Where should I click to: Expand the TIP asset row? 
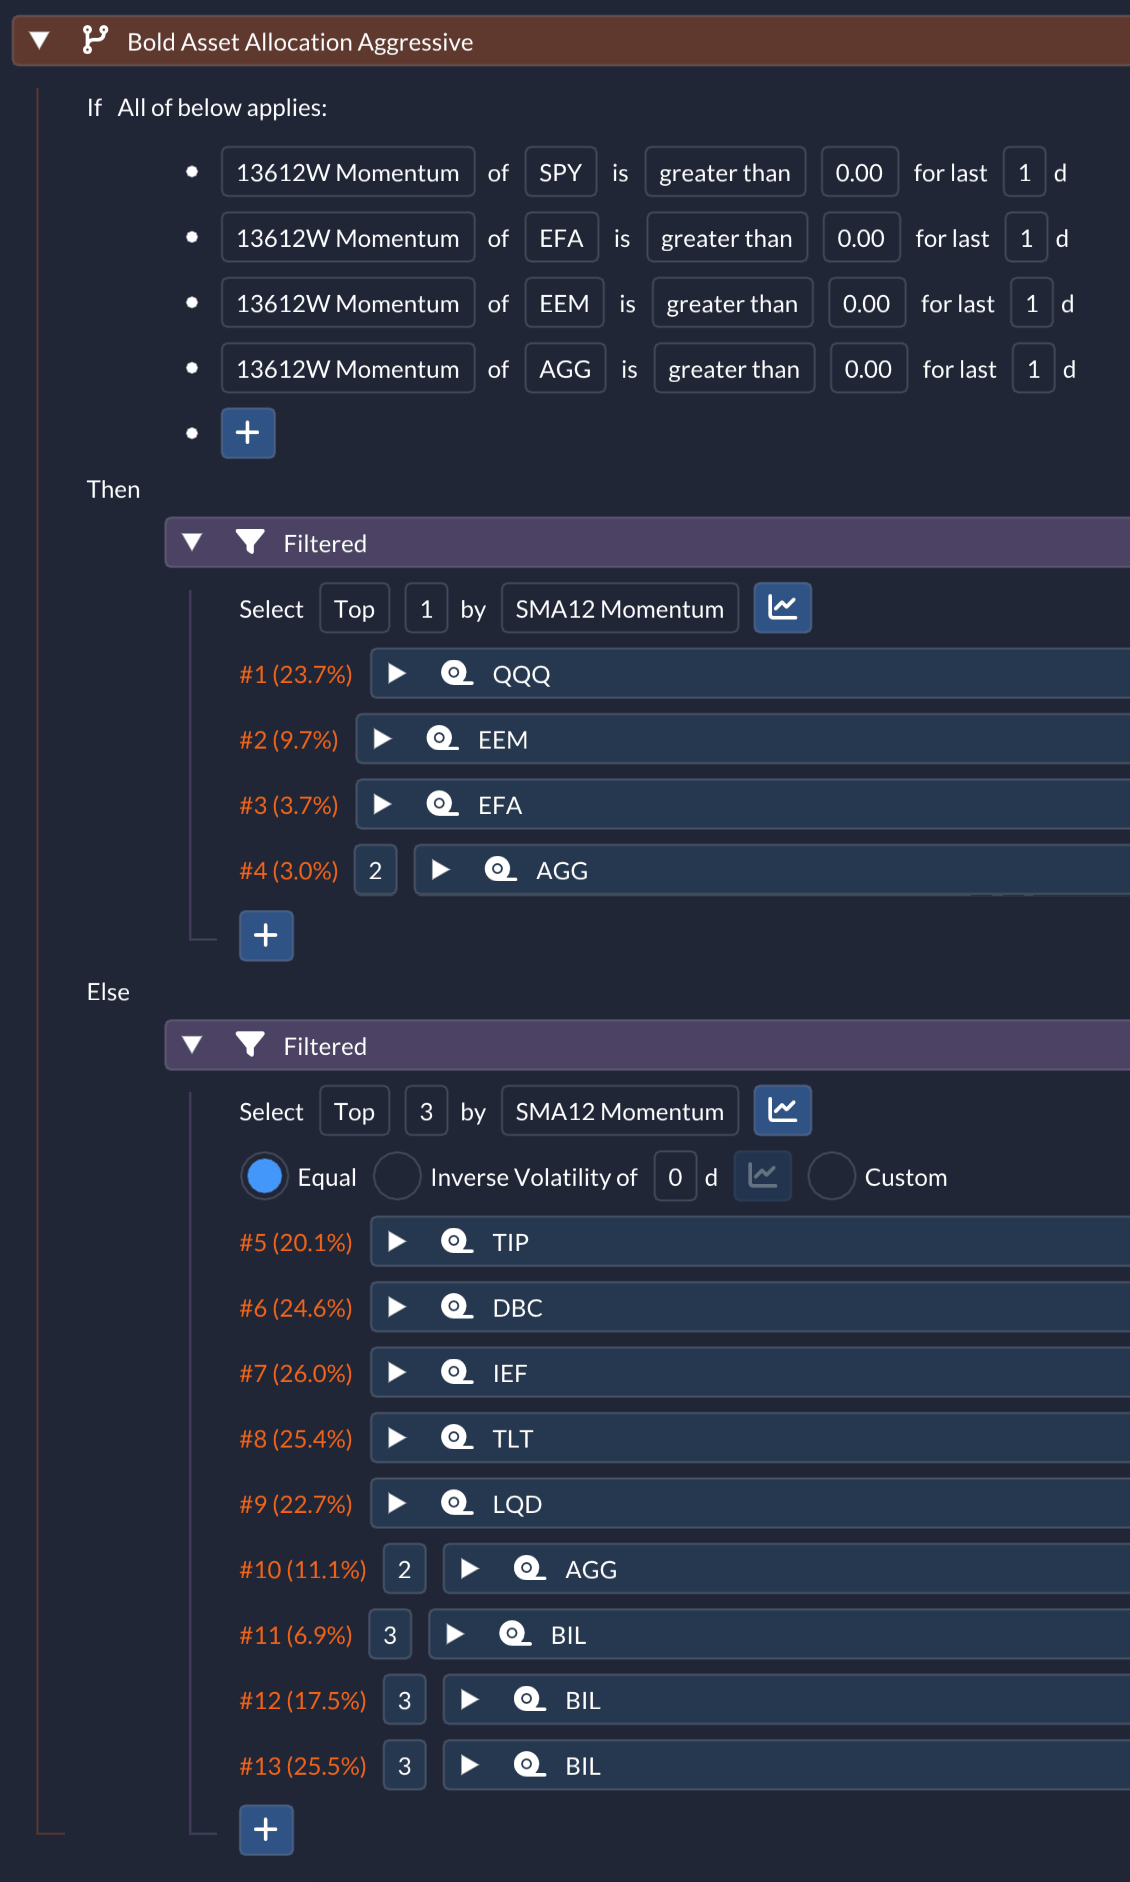coord(397,1241)
